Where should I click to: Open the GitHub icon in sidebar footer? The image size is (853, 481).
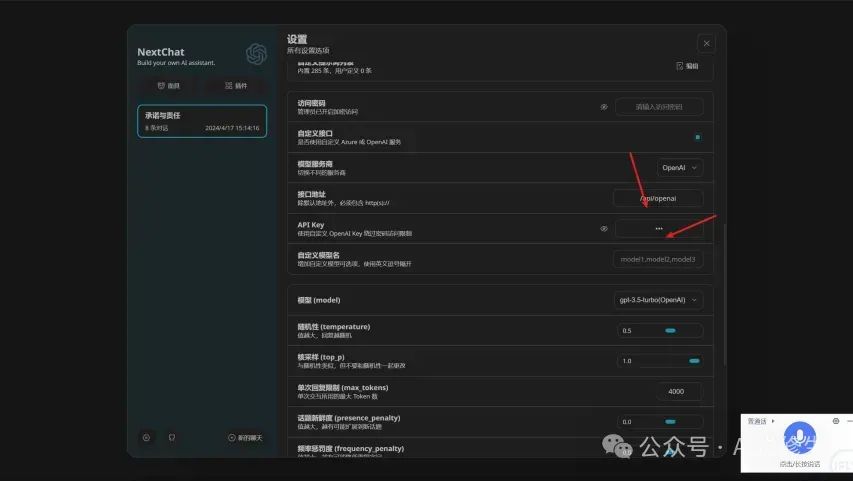click(172, 437)
